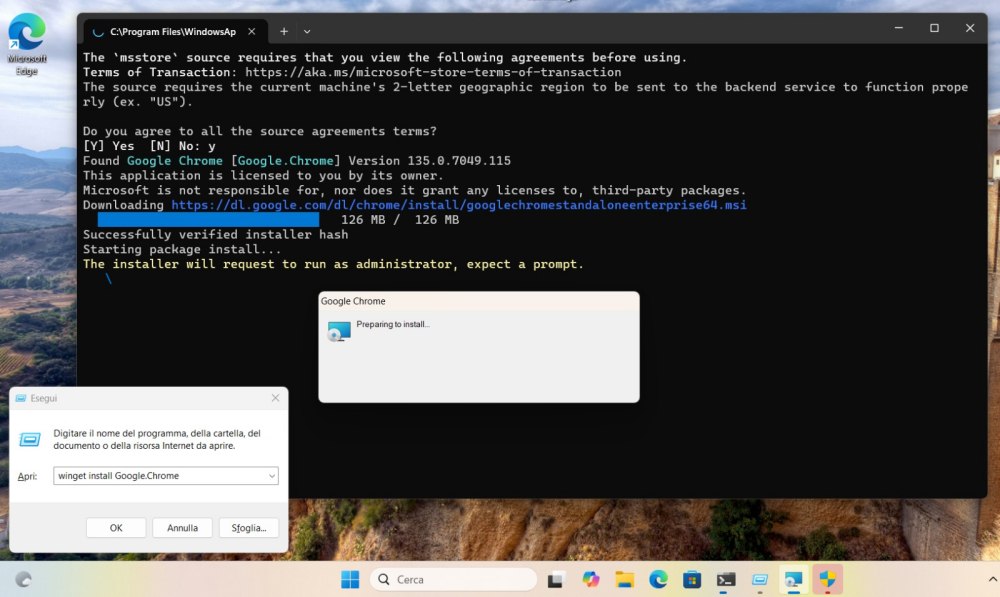Launch Copilot from the taskbar
Image resolution: width=1000 pixels, height=597 pixels.
591,579
